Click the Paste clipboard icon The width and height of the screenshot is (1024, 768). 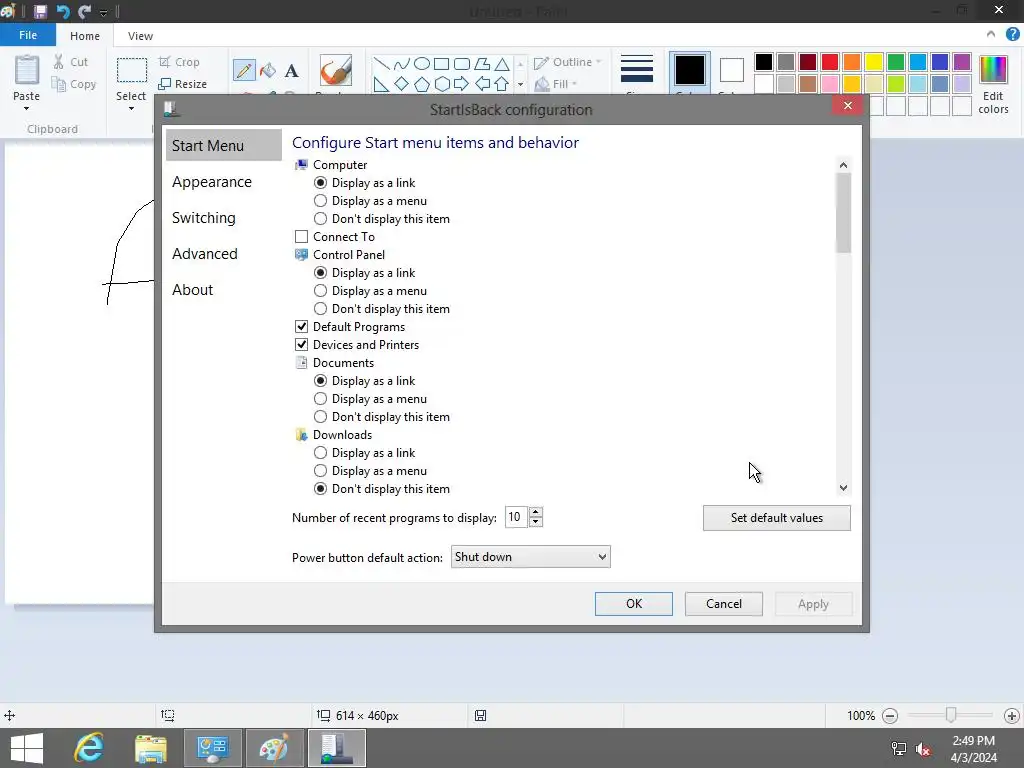27,70
